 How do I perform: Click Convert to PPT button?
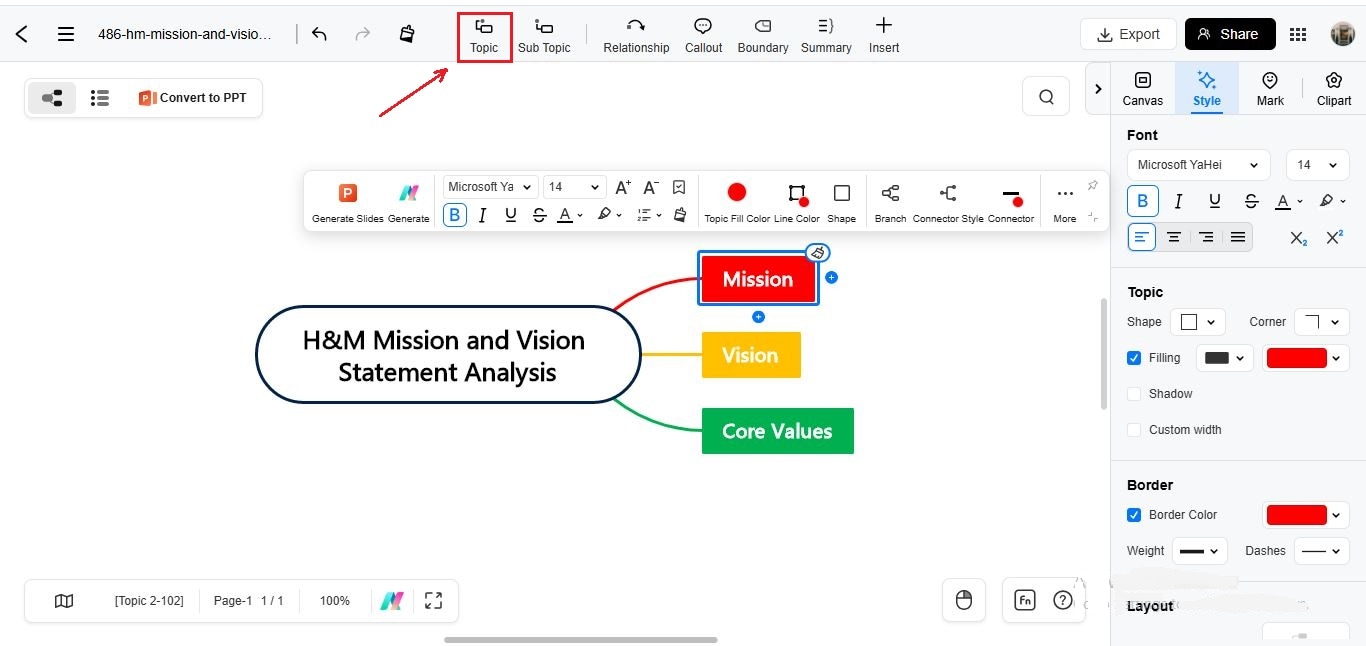pyautogui.click(x=193, y=98)
